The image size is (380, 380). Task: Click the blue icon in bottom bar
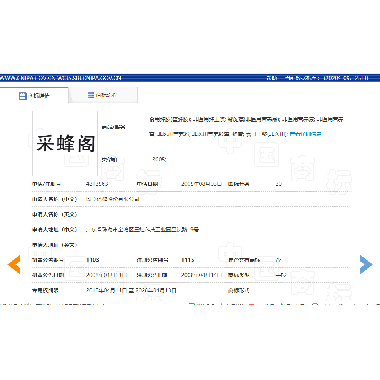click(282, 304)
